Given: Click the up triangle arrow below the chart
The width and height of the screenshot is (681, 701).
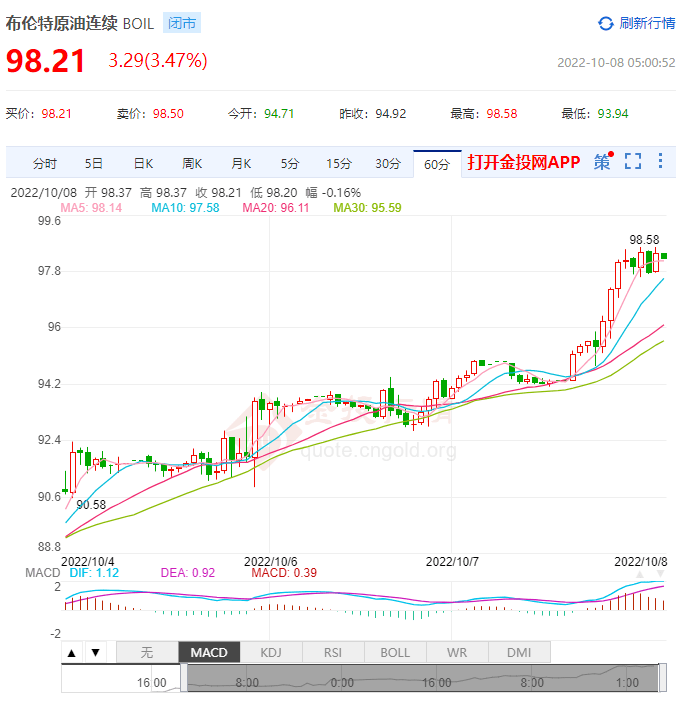Looking at the screenshot, I should click(72, 653).
